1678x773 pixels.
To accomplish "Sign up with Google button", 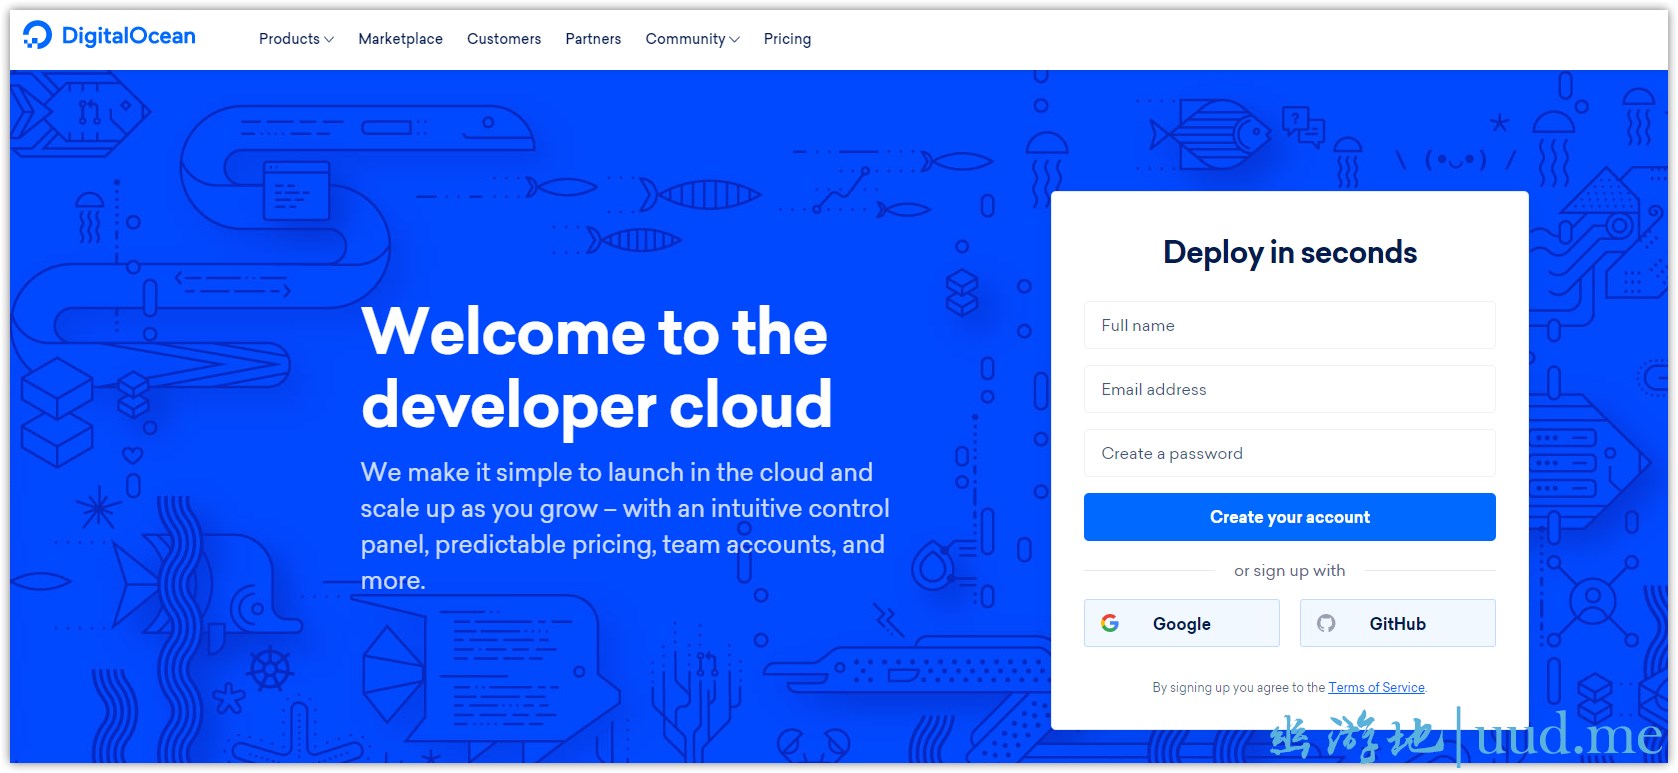I will pyautogui.click(x=1181, y=623).
